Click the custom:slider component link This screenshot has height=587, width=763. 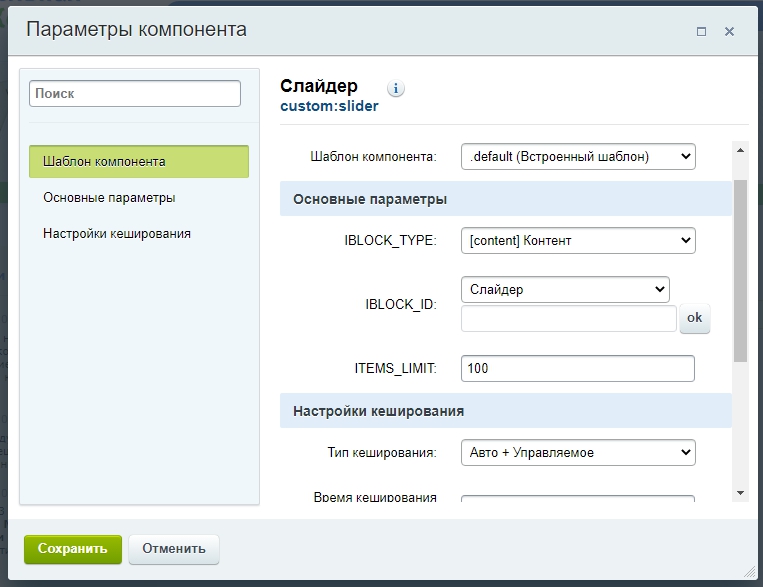(x=329, y=106)
